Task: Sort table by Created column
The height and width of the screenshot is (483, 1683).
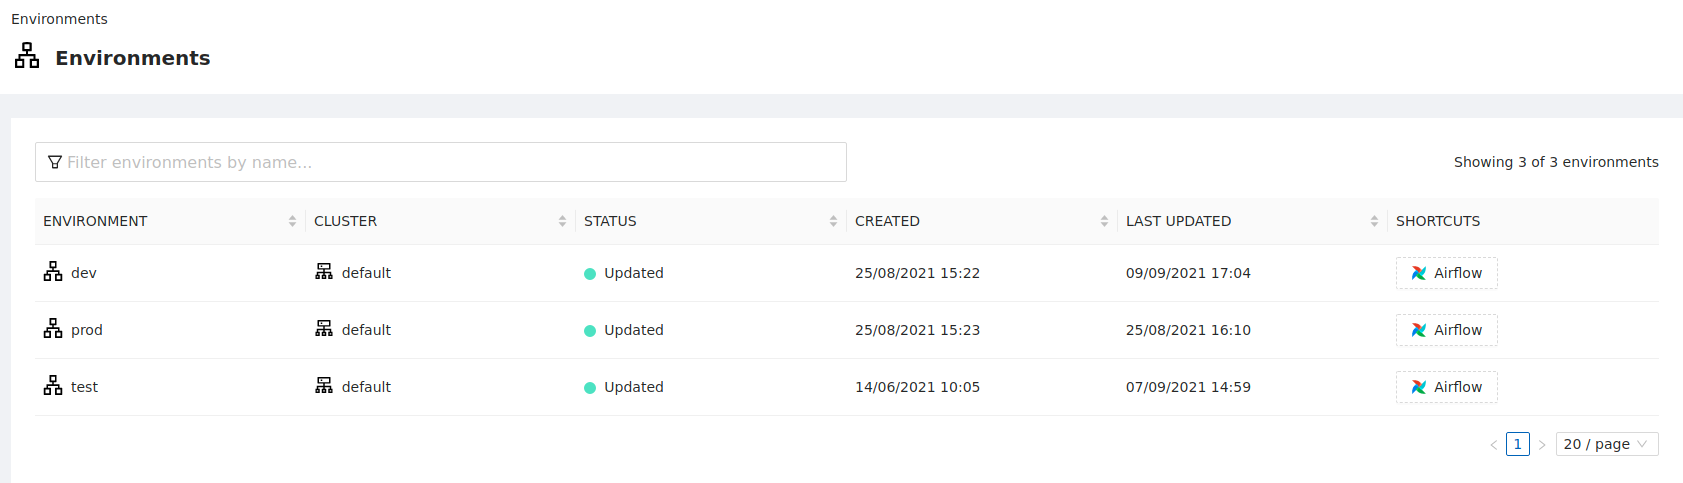Action: tap(1104, 221)
